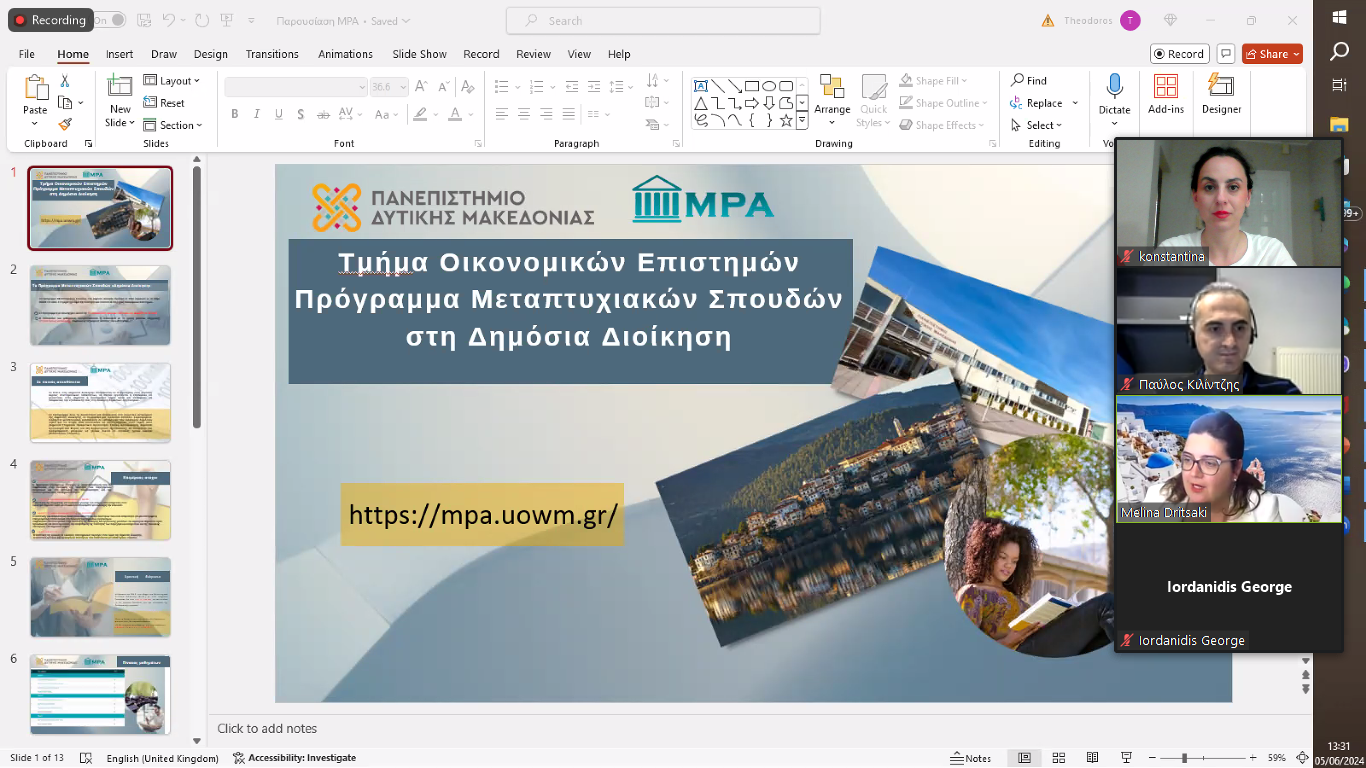Image resolution: width=1366 pixels, height=768 pixels.
Task: Align text left
Action: click(502, 115)
